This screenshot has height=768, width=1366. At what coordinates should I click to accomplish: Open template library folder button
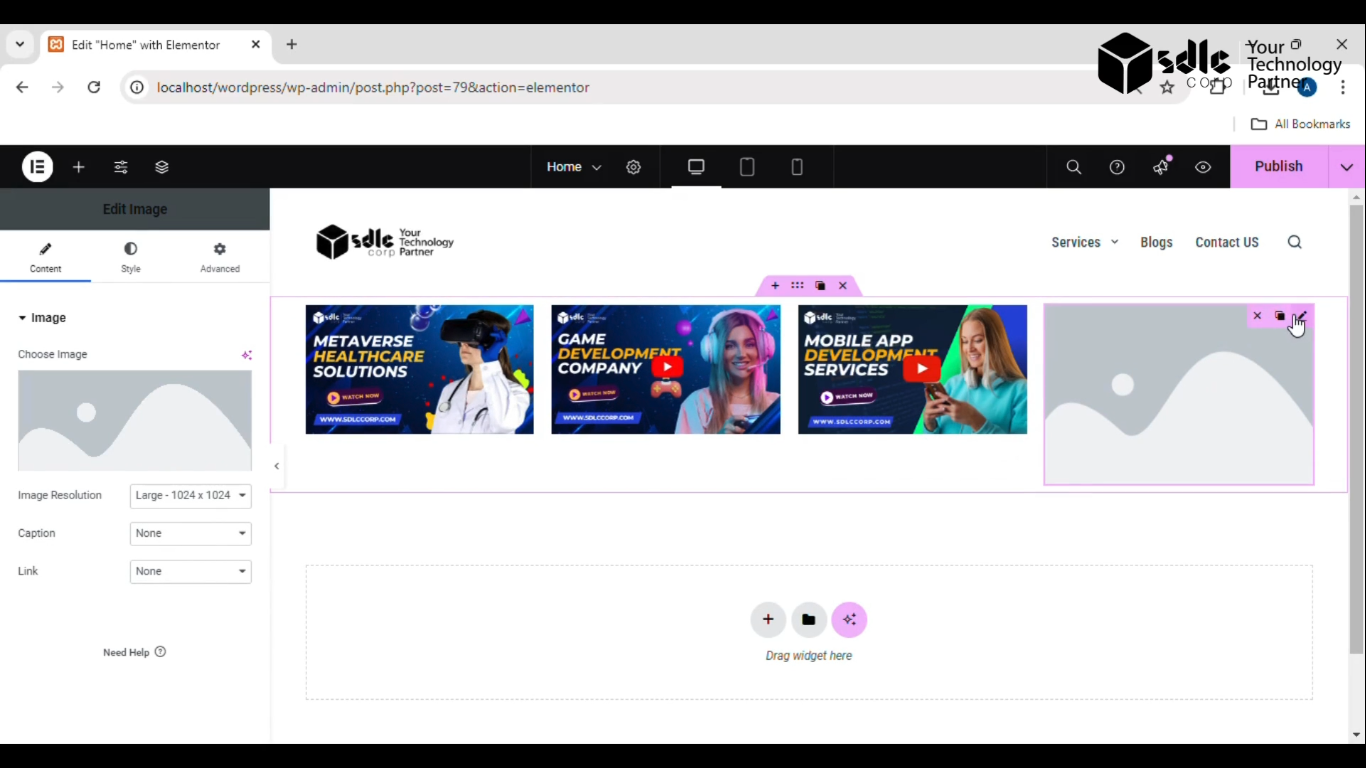pos(809,620)
